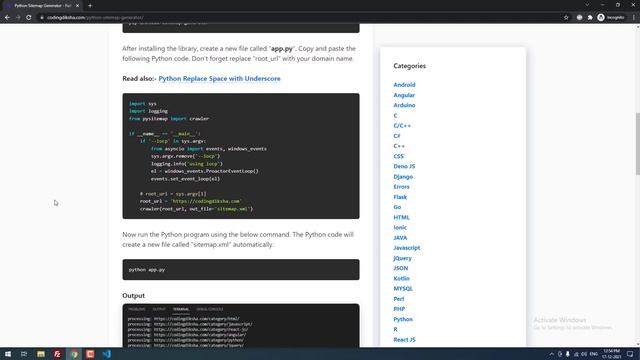
Task: Open Task View on the taskbar
Action: 24,354
